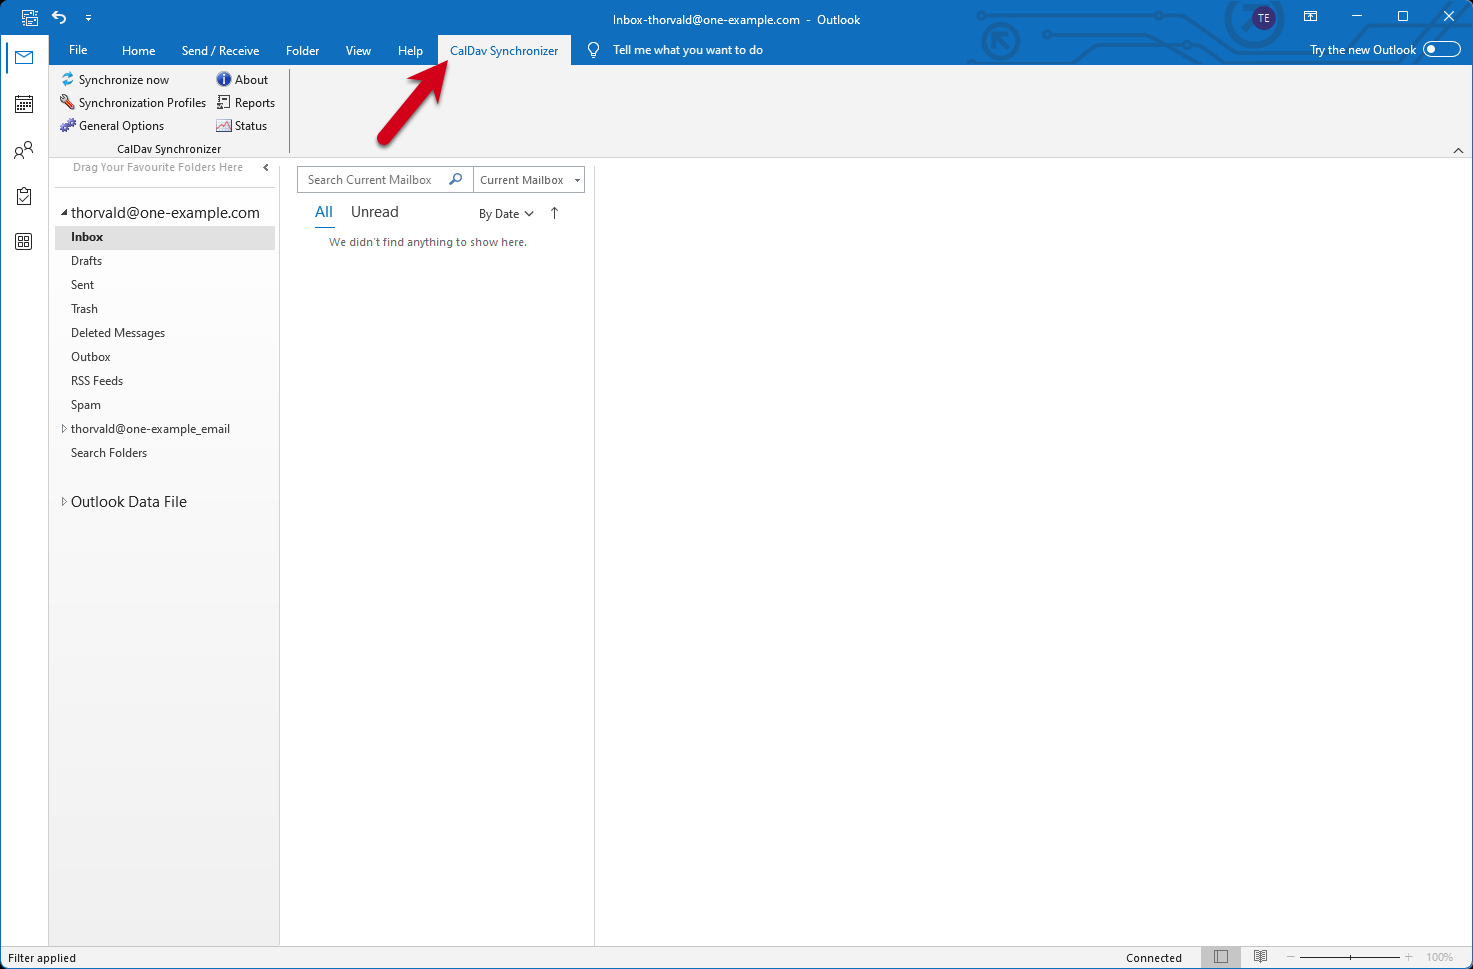Image resolution: width=1473 pixels, height=969 pixels.
Task: Adjust the zoom slider in status bar
Action: pos(1350,957)
